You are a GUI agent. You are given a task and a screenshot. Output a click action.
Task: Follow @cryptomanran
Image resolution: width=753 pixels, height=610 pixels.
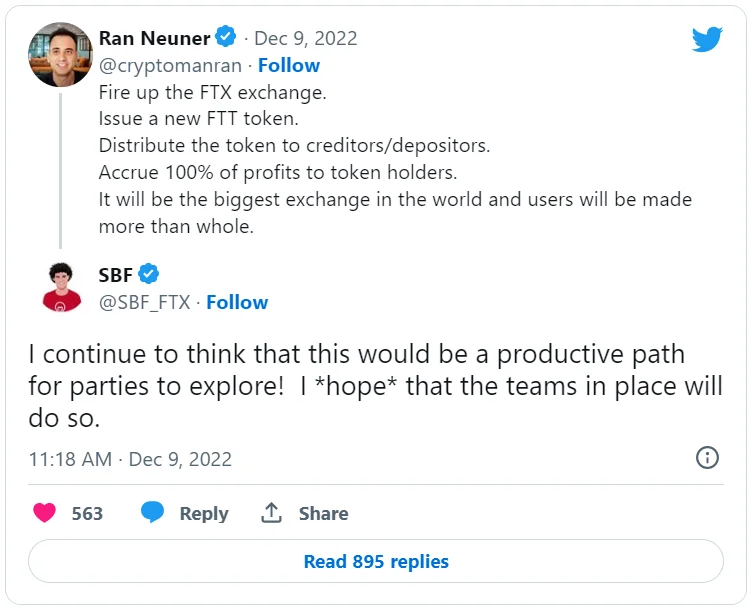point(289,65)
